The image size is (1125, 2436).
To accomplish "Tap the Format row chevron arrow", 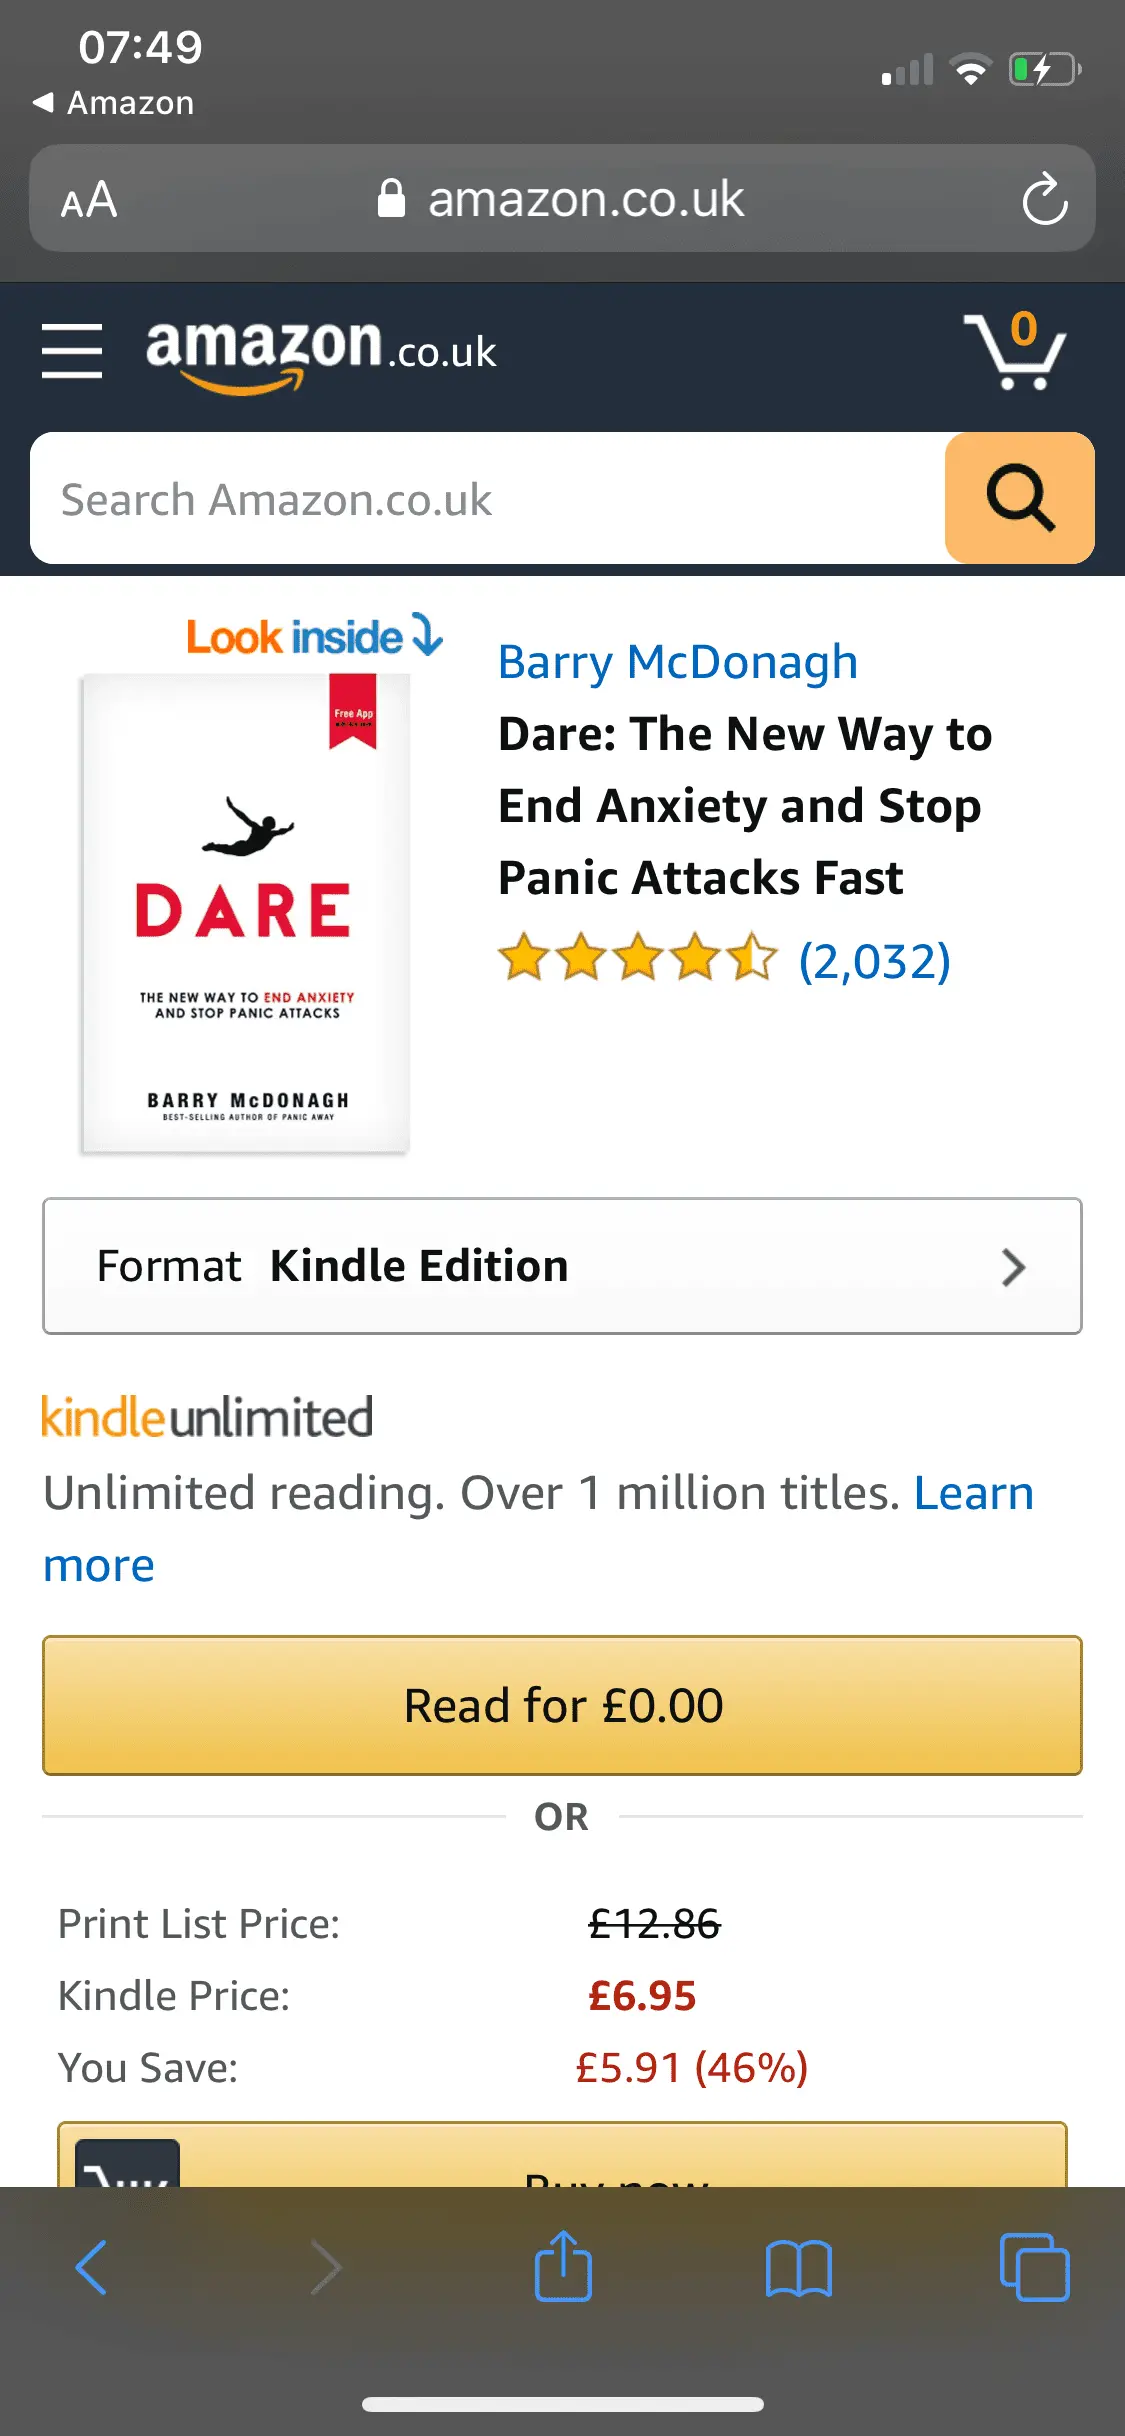I will point(1013,1267).
